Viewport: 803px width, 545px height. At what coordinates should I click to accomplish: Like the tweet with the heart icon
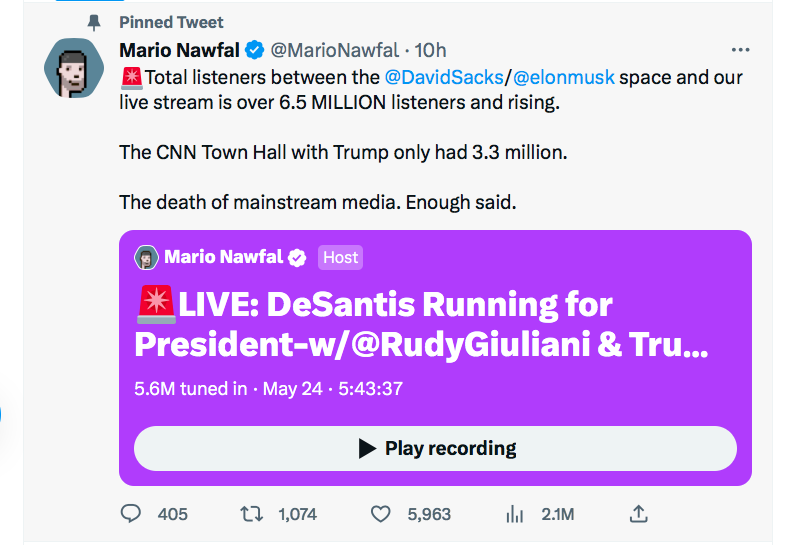coord(380,514)
